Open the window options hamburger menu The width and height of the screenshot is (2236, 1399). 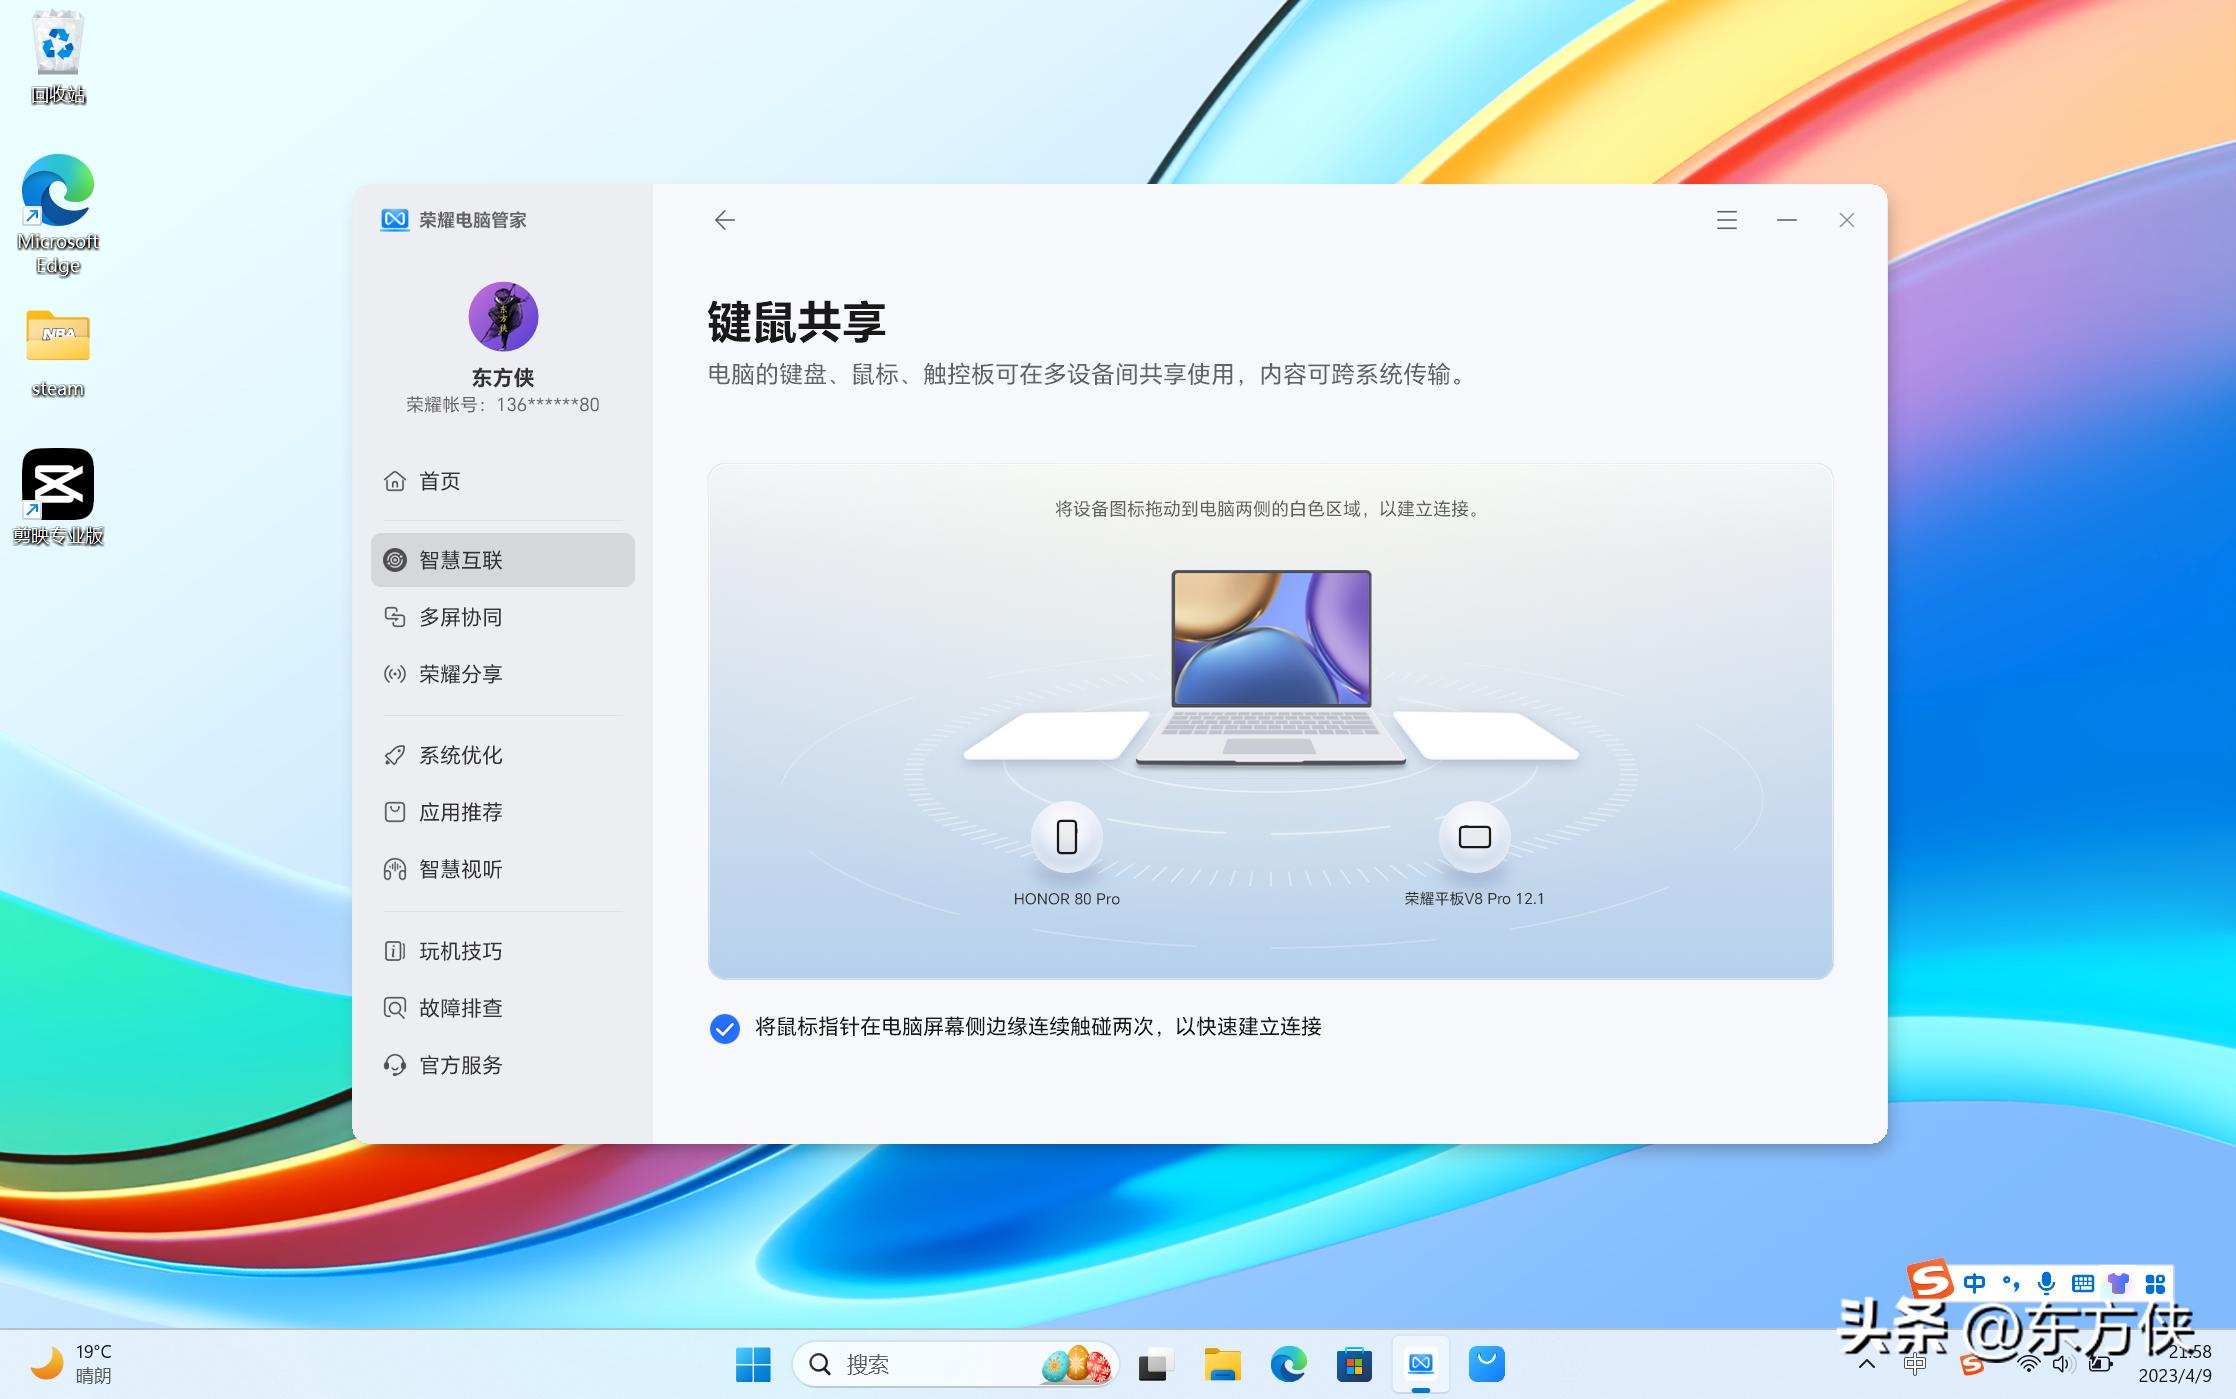1726,220
